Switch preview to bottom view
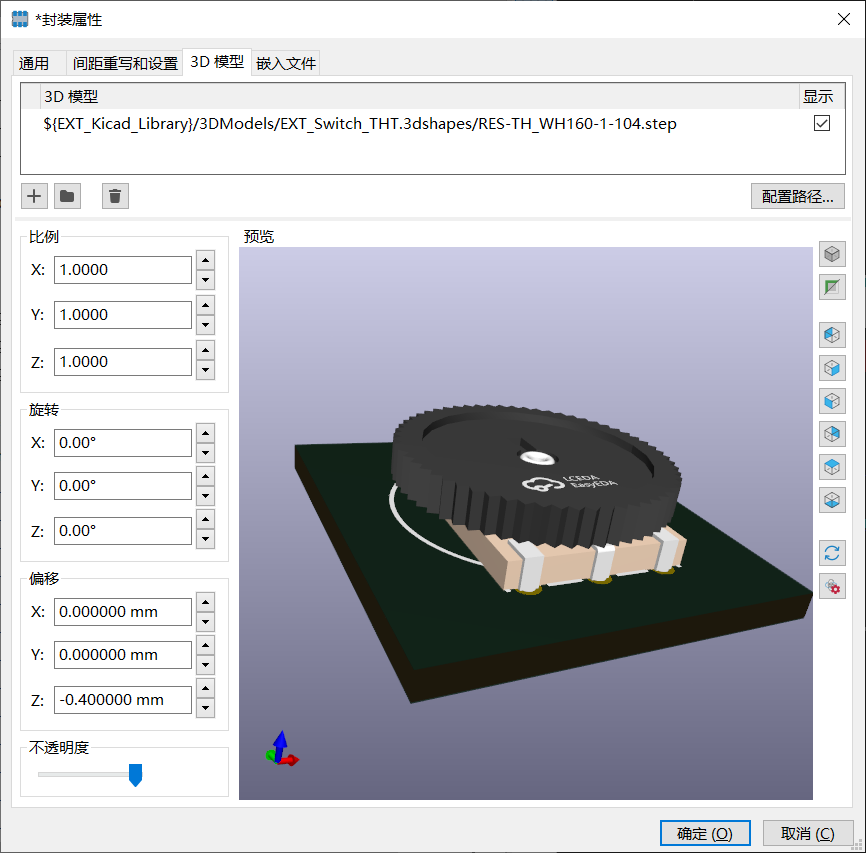The image size is (866, 853). click(x=832, y=500)
